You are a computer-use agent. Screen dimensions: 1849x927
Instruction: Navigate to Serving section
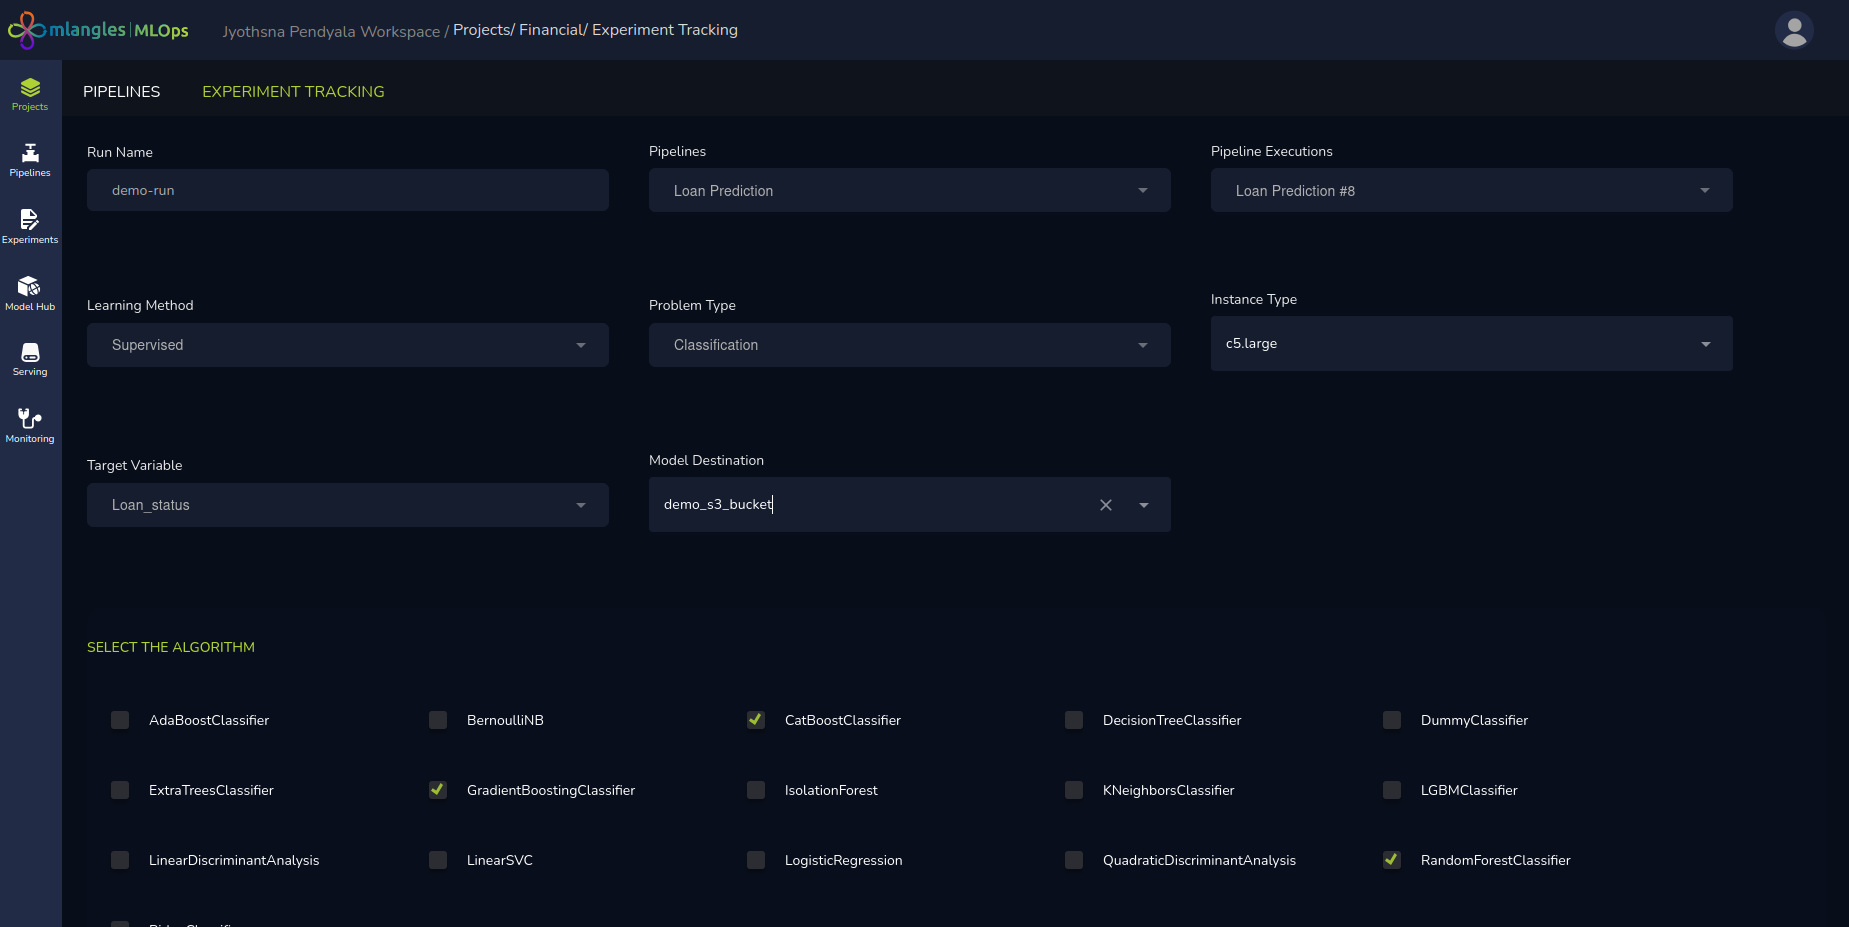click(30, 359)
